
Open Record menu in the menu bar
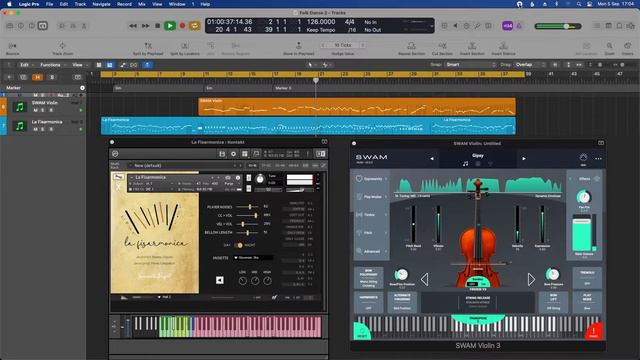124,4
